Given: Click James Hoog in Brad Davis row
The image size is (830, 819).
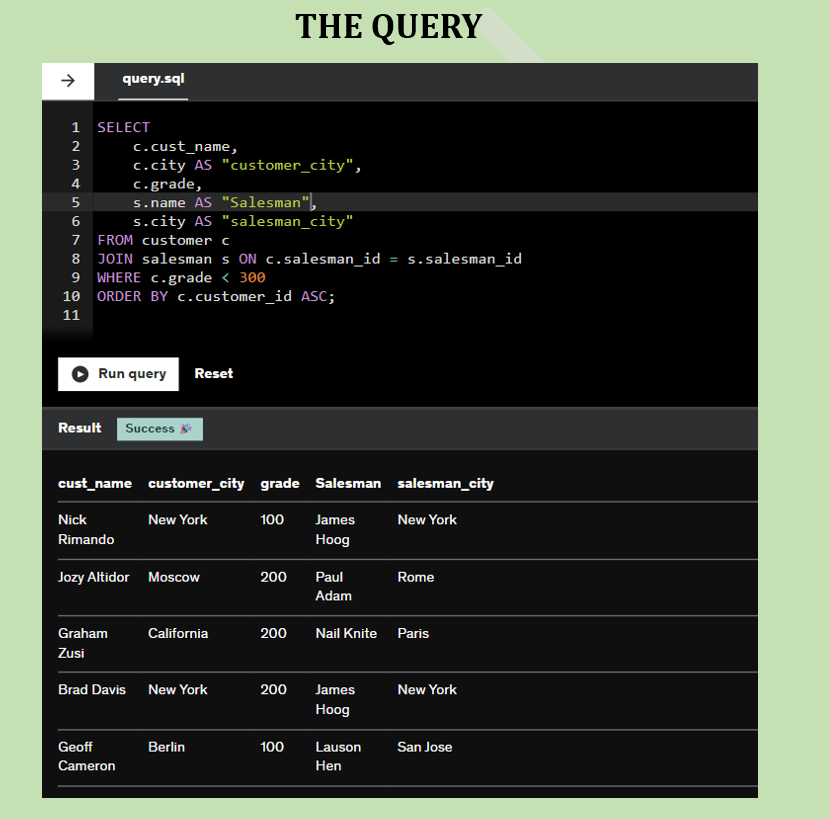Looking at the screenshot, I should click(335, 699).
